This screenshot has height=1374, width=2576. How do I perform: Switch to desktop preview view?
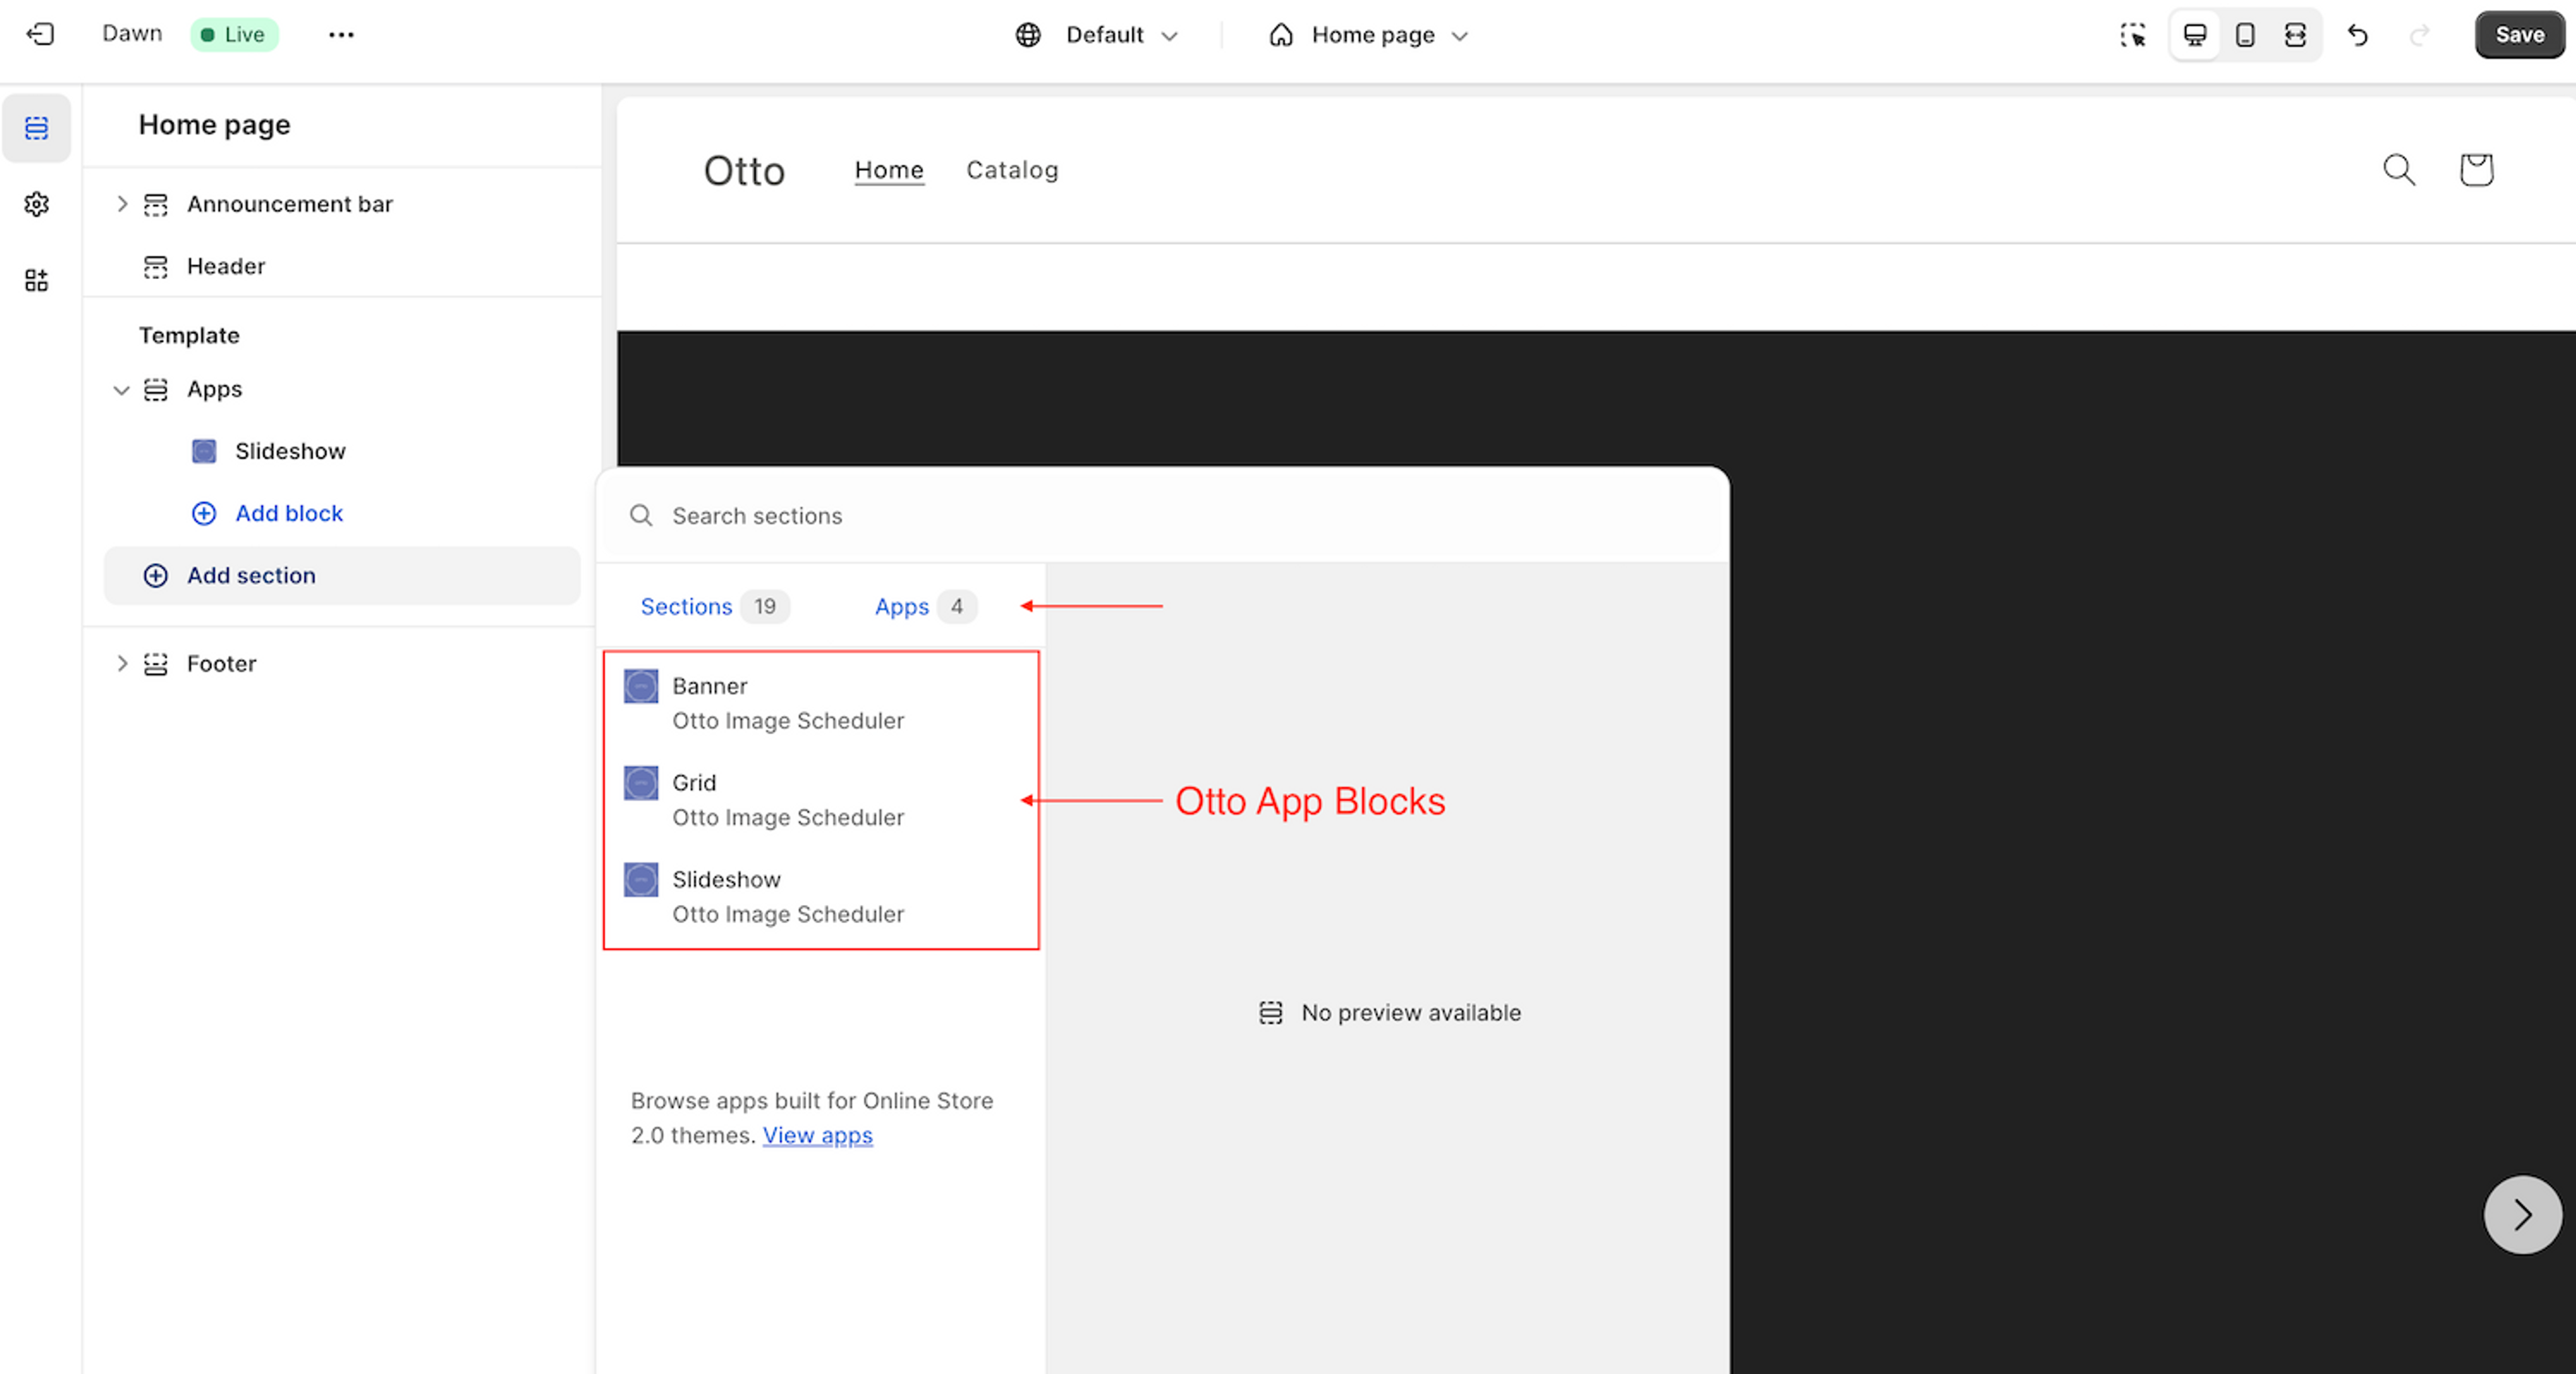point(2195,35)
